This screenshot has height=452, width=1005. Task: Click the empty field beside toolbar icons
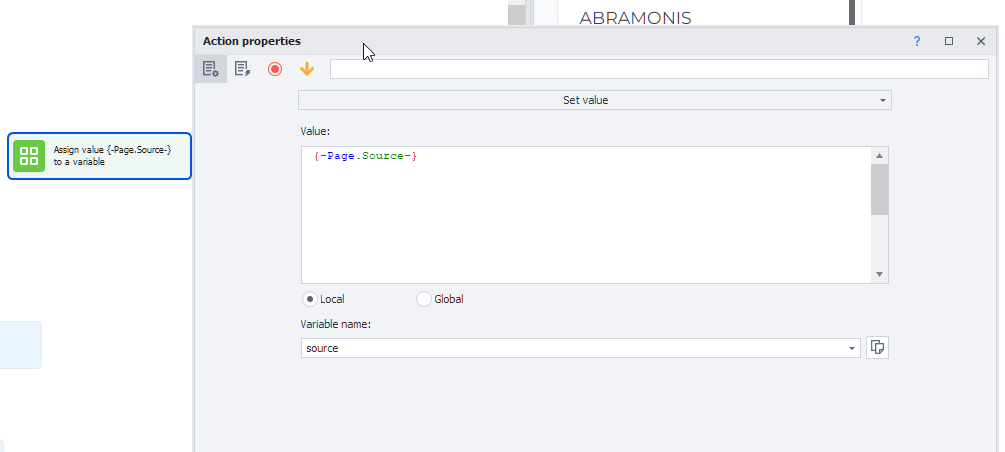tap(658, 69)
